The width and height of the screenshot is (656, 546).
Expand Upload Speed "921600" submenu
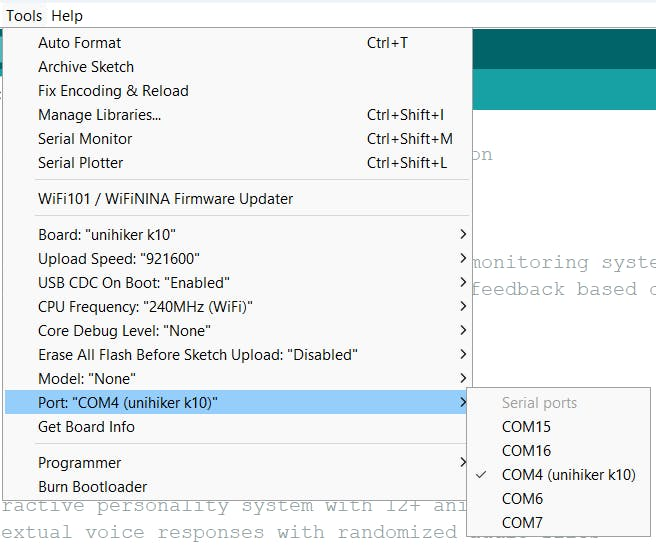tap(237, 259)
